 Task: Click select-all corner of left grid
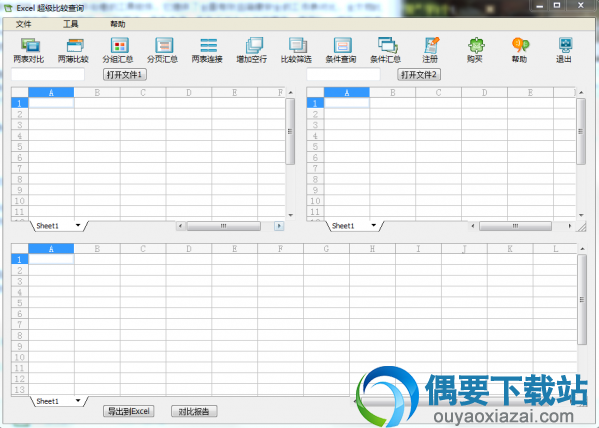pos(20,92)
